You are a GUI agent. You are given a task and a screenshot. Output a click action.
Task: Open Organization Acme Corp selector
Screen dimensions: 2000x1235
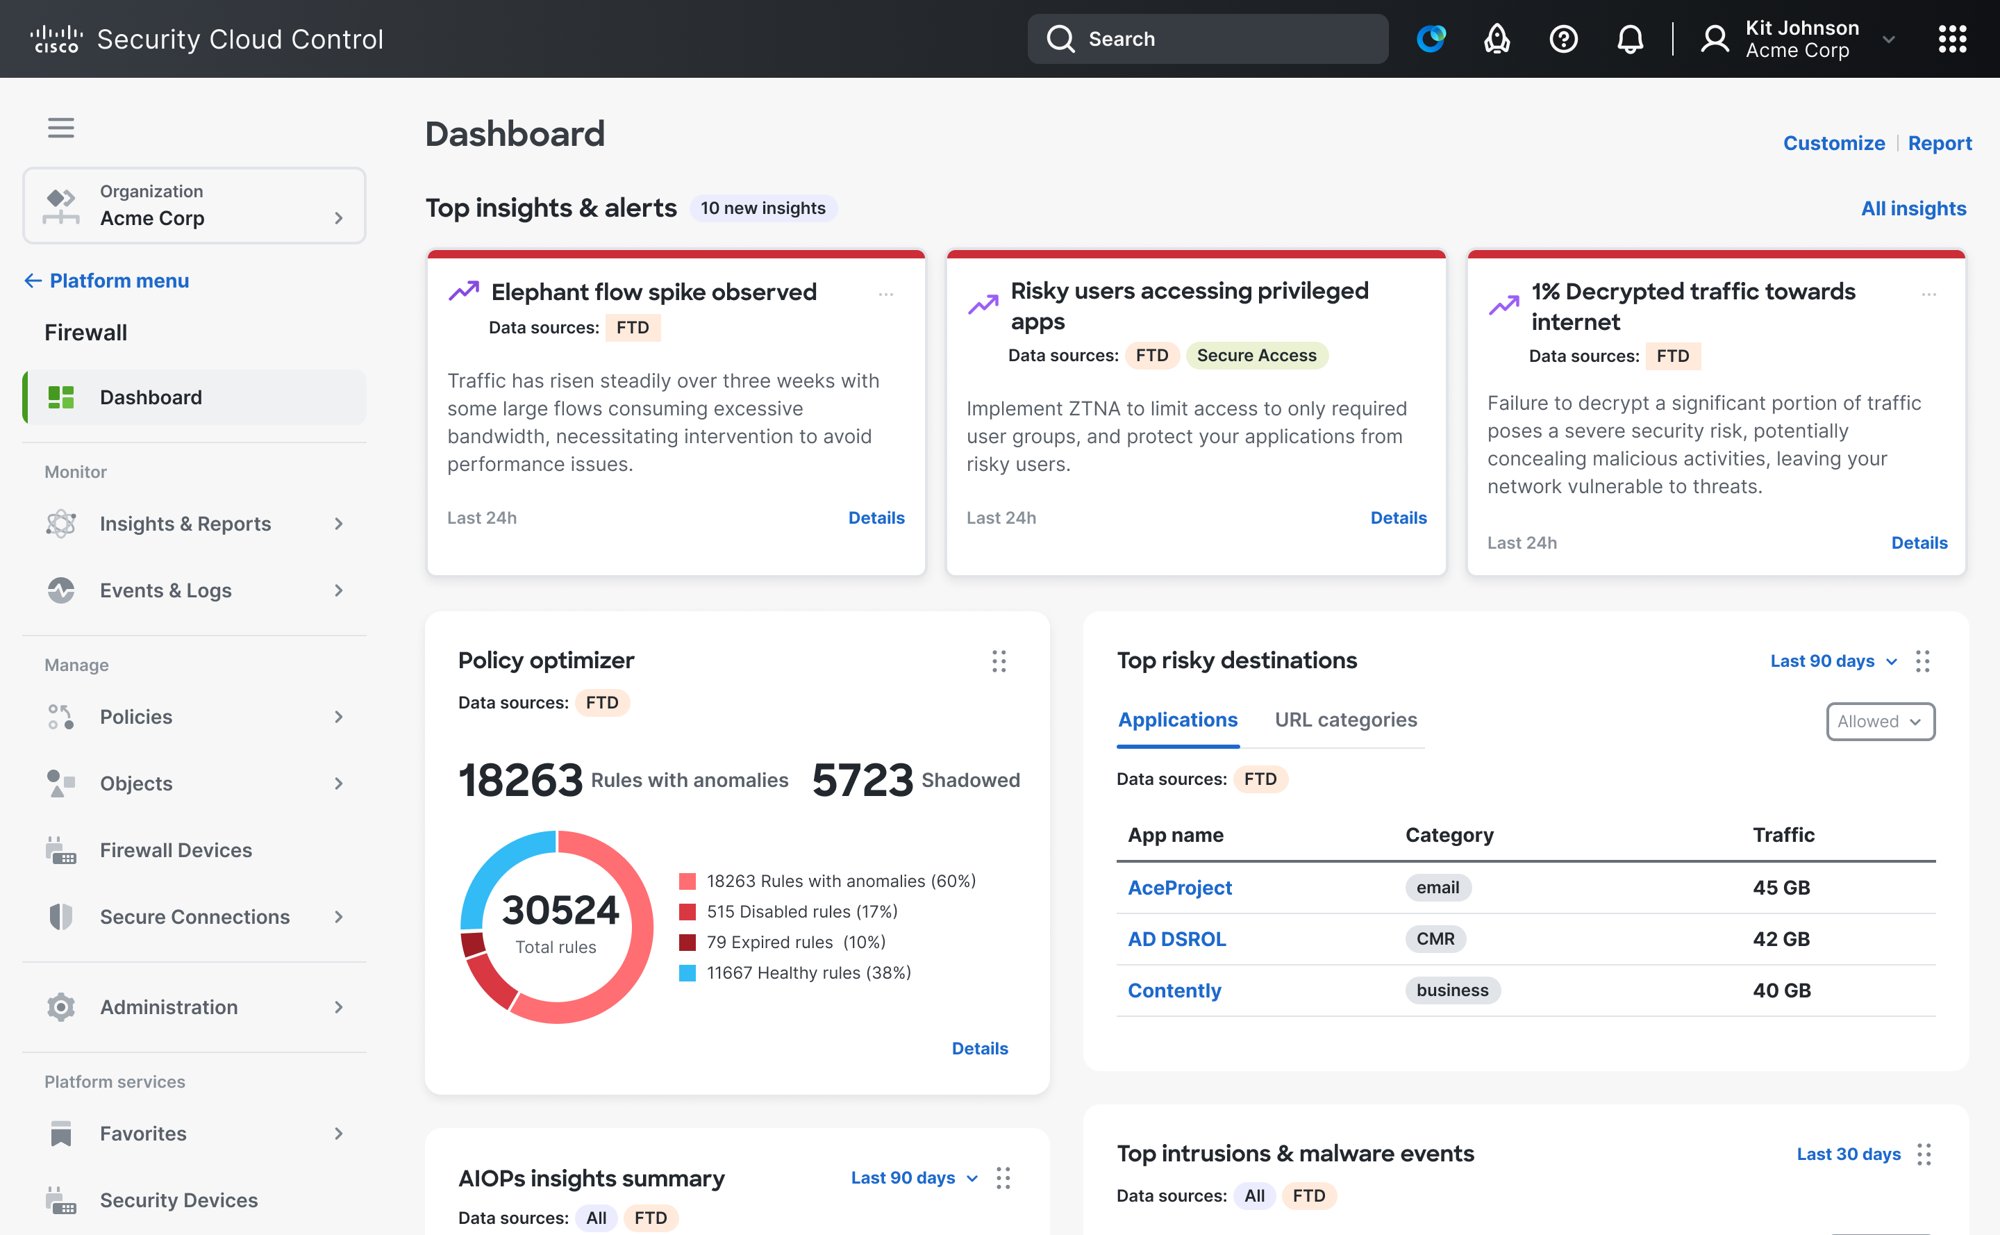(194, 205)
